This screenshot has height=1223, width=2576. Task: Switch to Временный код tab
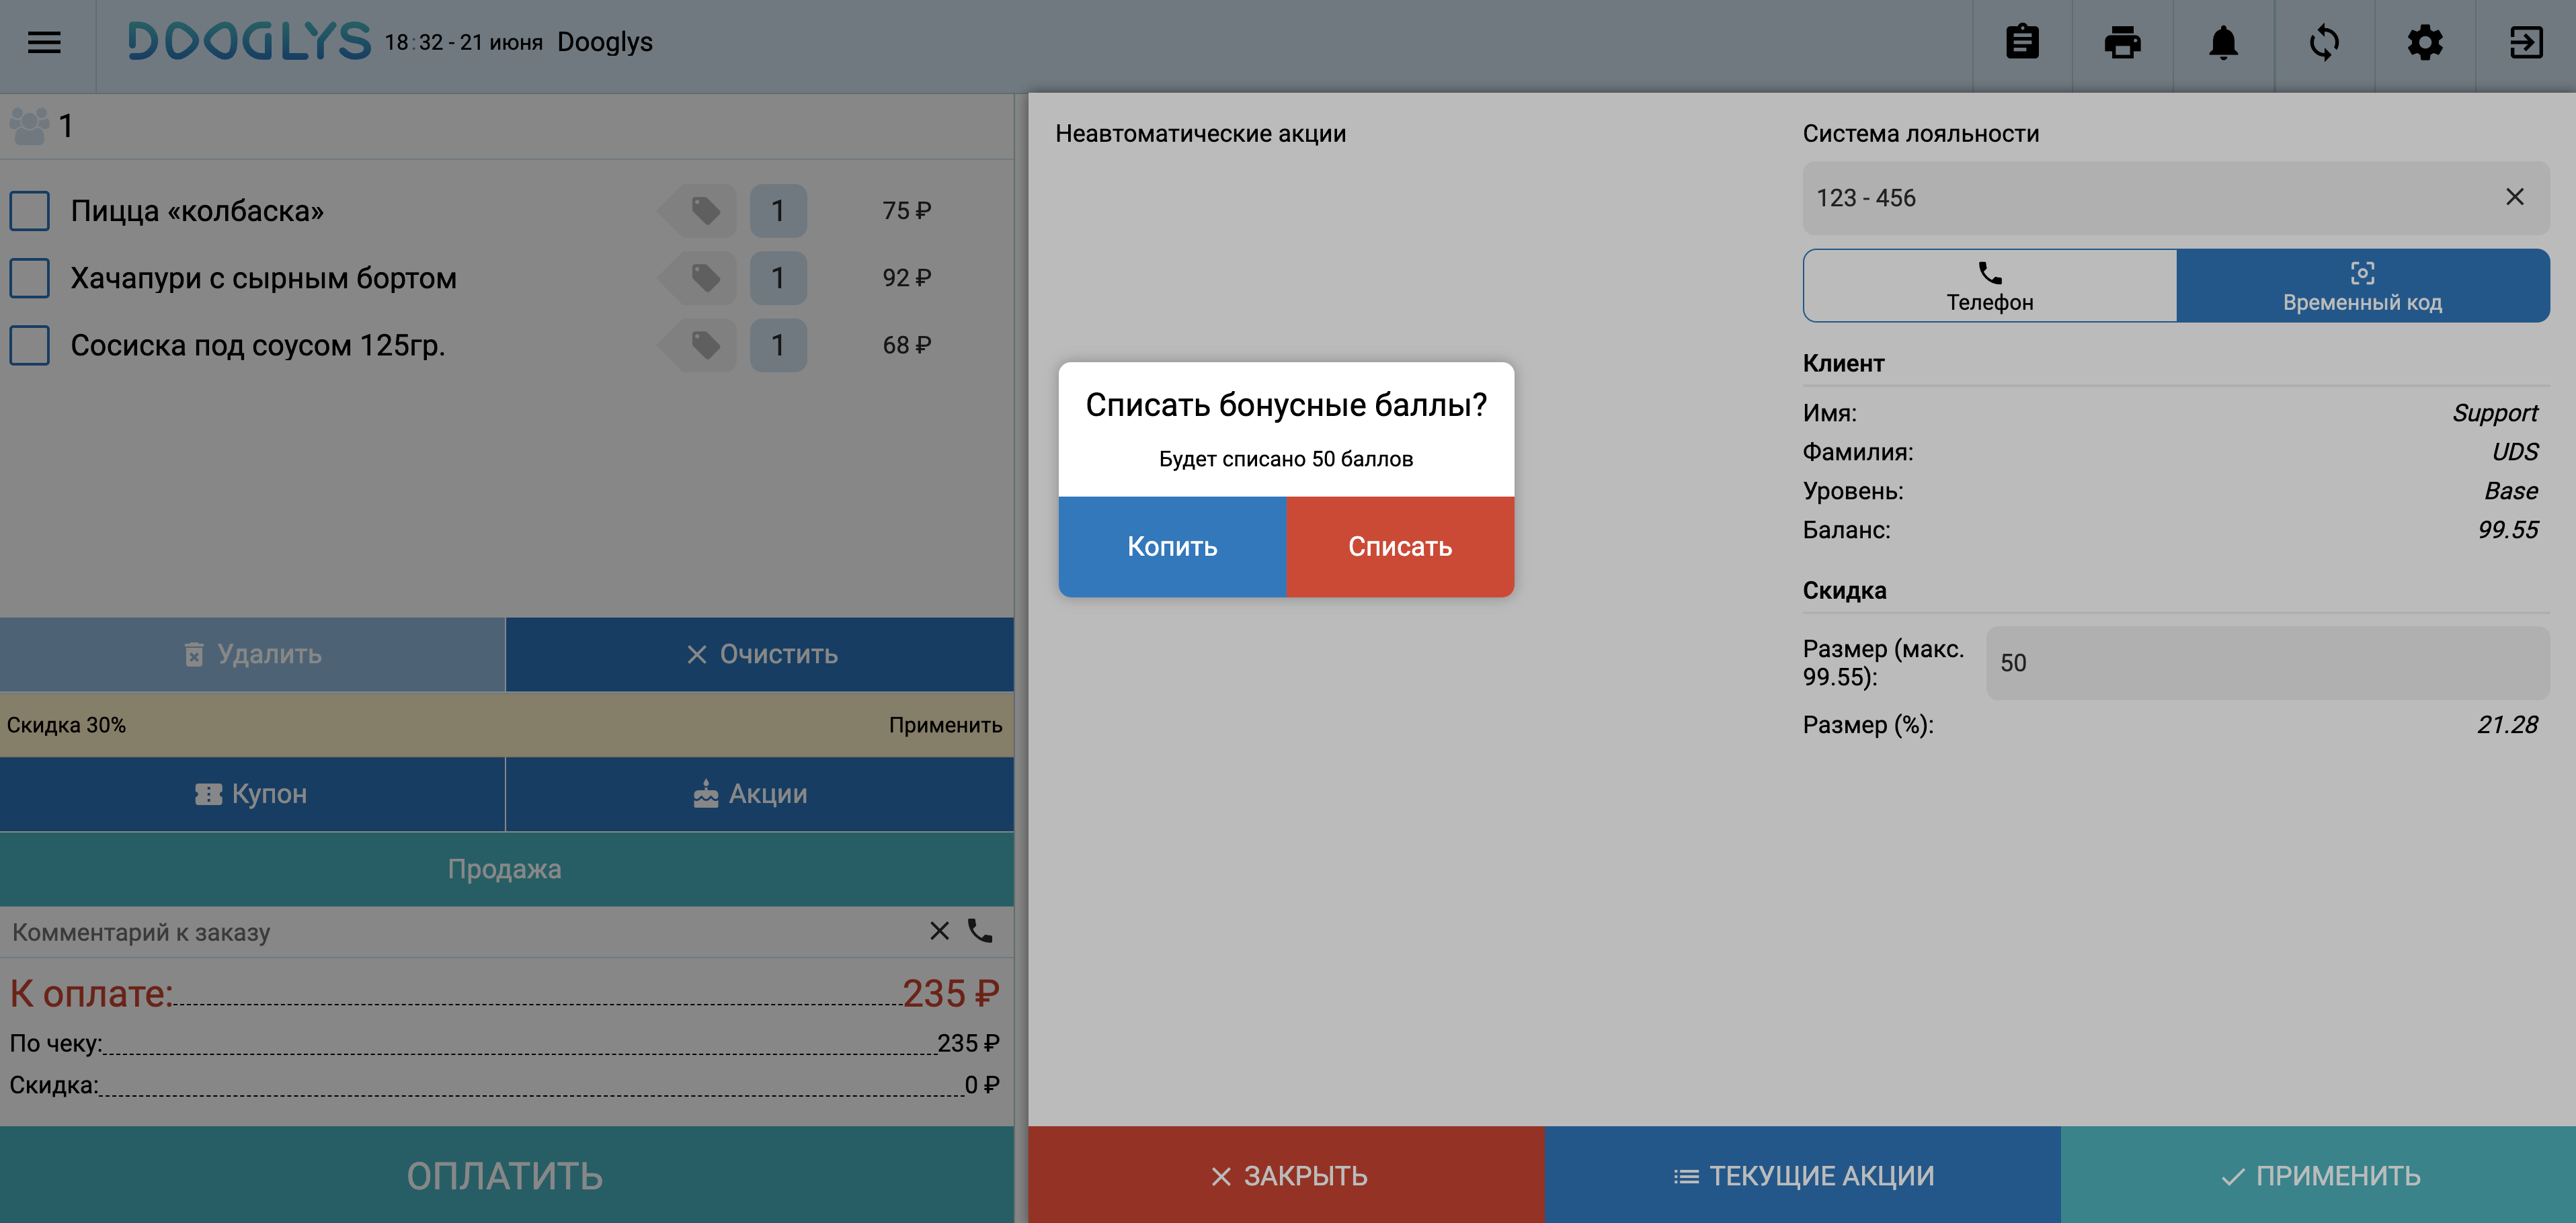[x=2362, y=286]
